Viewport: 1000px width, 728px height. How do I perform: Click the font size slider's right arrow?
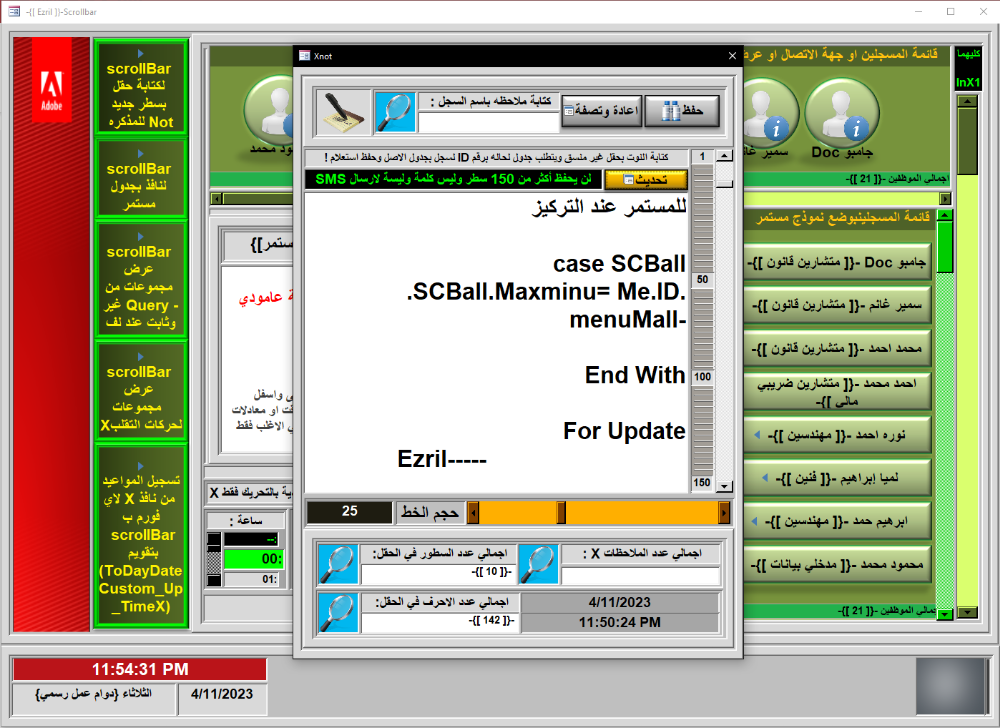pyautogui.click(x=724, y=512)
